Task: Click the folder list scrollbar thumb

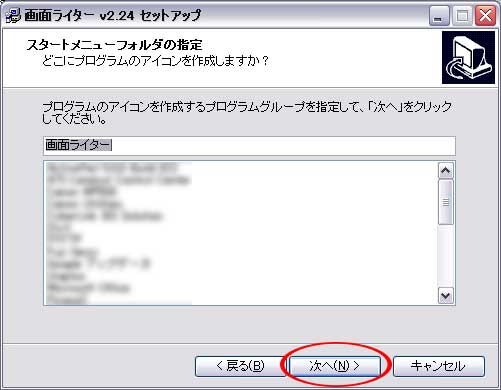Action: 446,202
